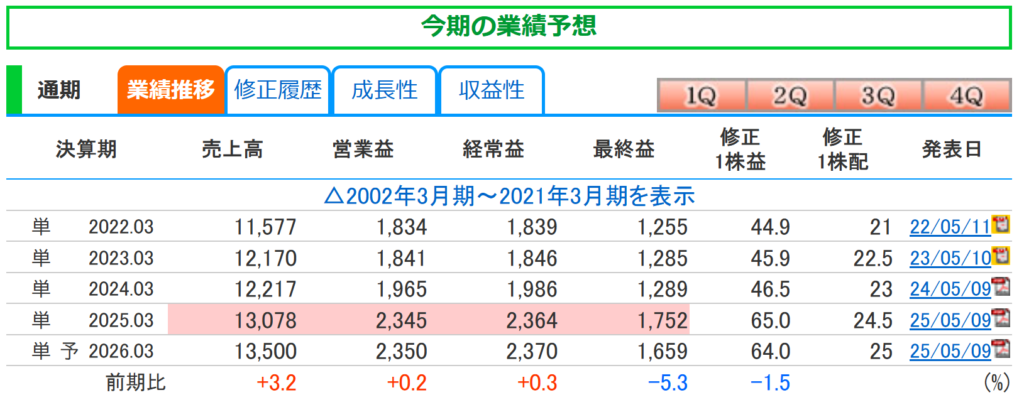Select the 2023.03 period cell
This screenshot has width=1024, height=395.
(x=121, y=259)
